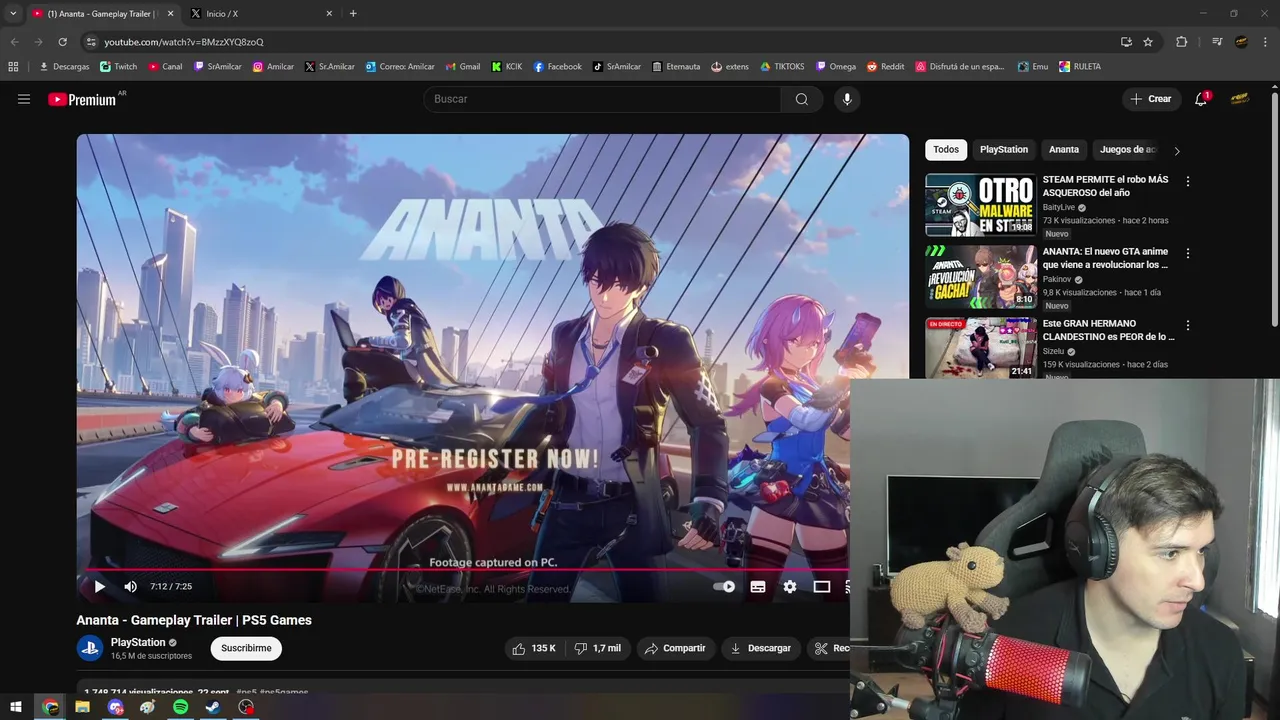Click the page vertical scrollbar
The image size is (1280, 720).
[x=1274, y=209]
